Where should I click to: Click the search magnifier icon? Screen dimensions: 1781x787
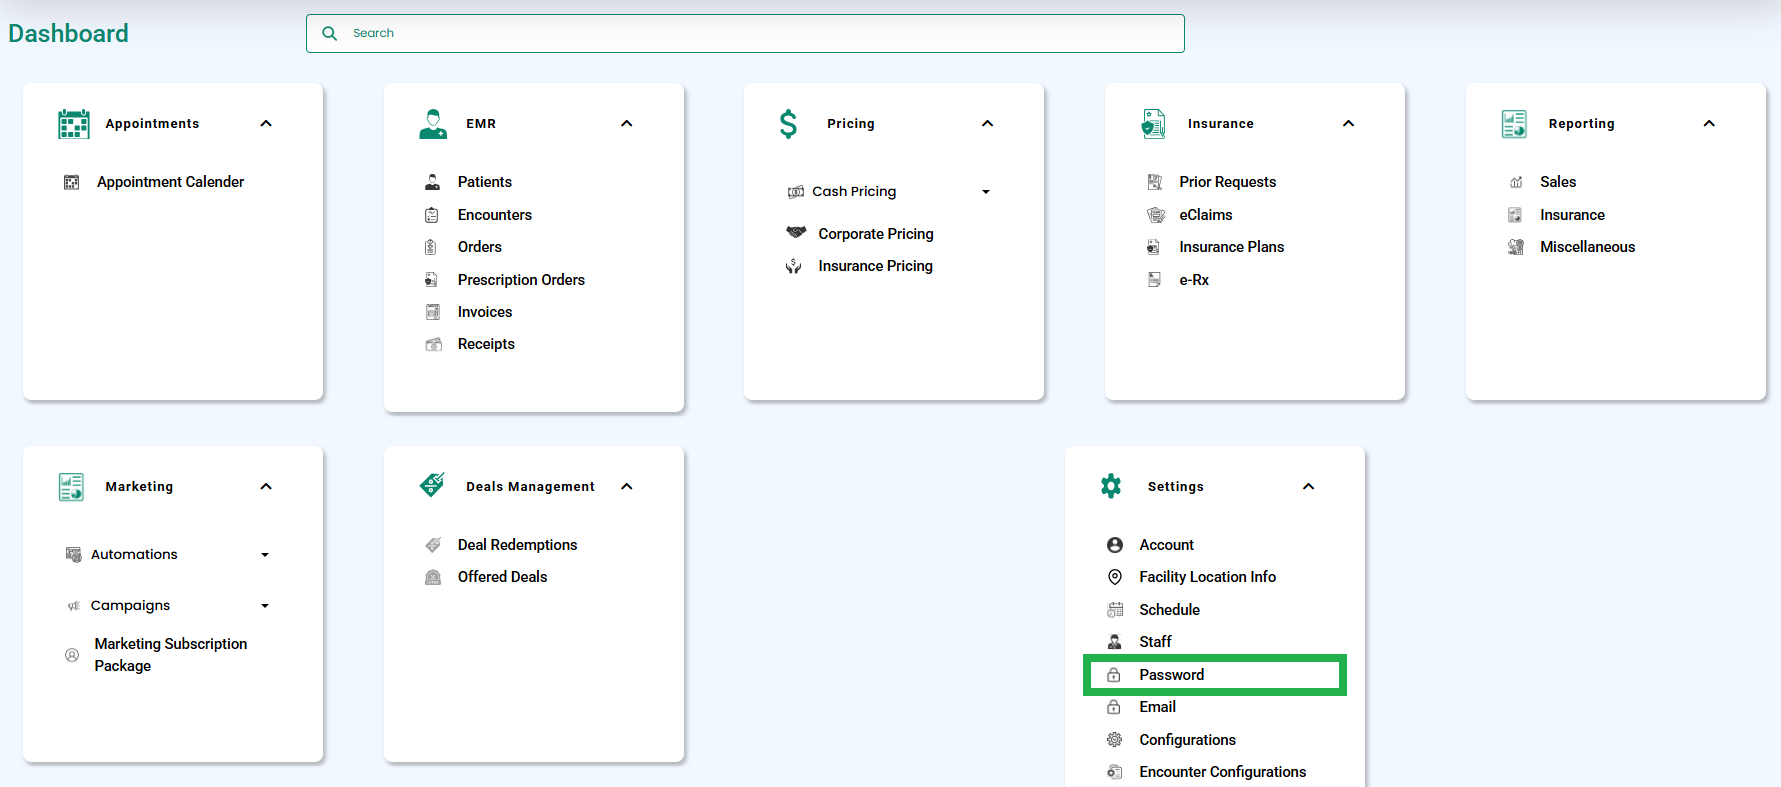coord(329,33)
